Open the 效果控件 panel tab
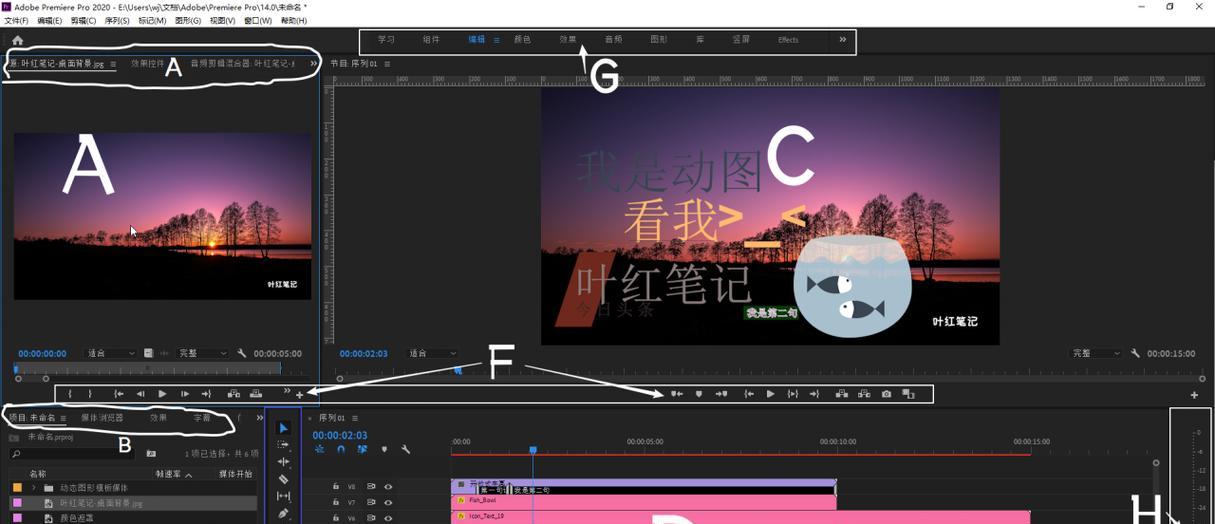The height and width of the screenshot is (524, 1215). [147, 63]
